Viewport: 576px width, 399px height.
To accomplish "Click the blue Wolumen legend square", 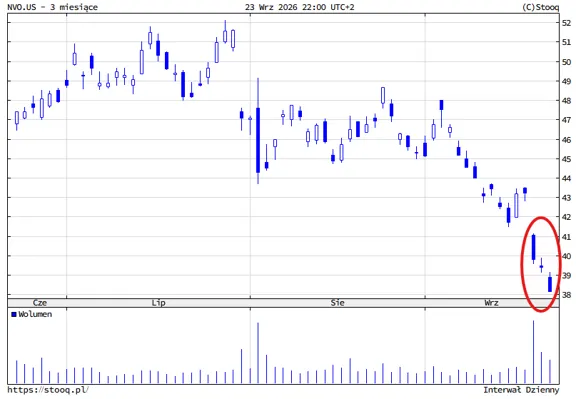I will point(14,314).
